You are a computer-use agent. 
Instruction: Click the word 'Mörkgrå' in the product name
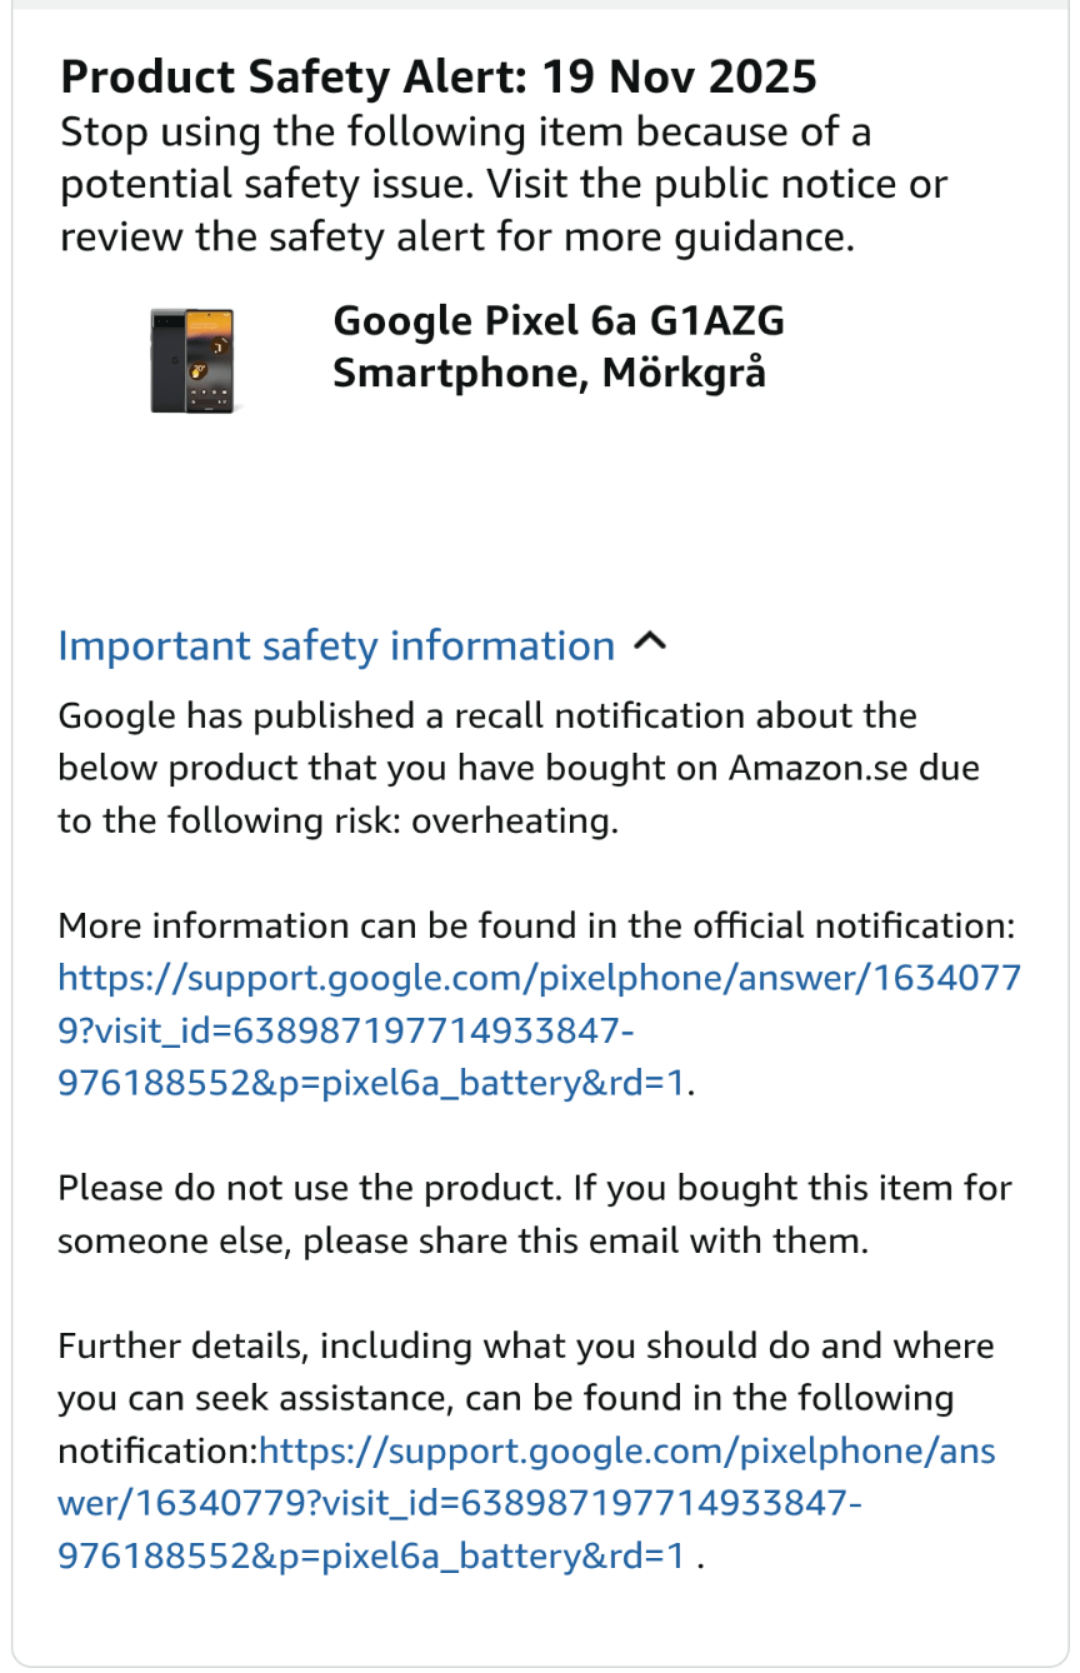tap(684, 373)
